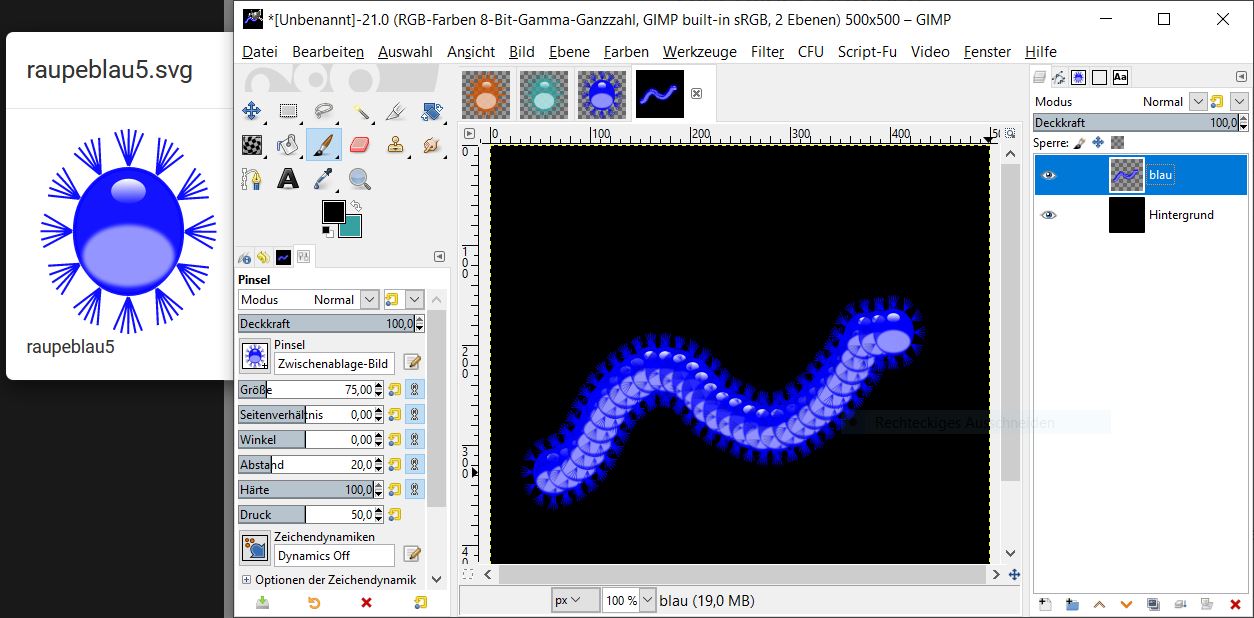The image size is (1254, 618).
Task: Open the brush Modus dropdown in tool options
Action: [x=368, y=299]
